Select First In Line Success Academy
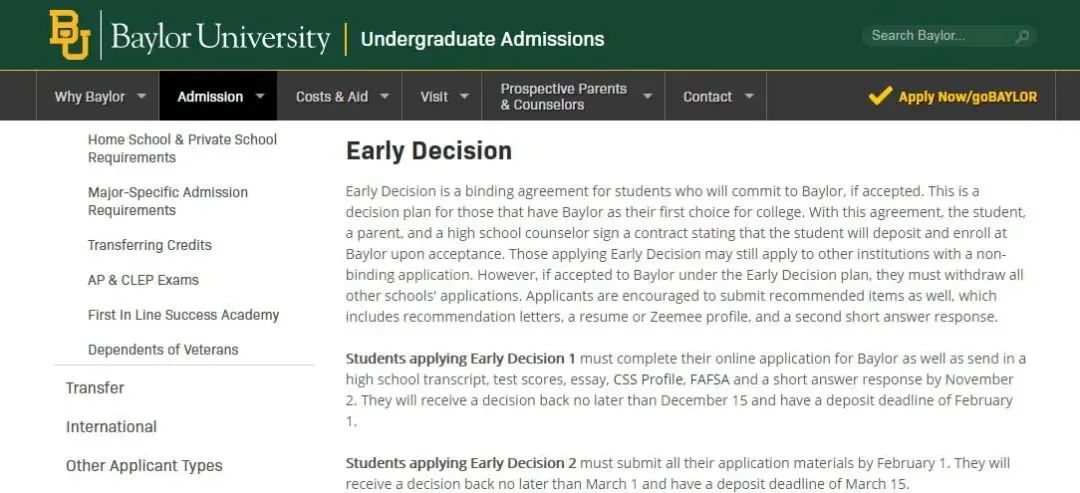Screen dimensions: 1080x493 click(x=183, y=315)
